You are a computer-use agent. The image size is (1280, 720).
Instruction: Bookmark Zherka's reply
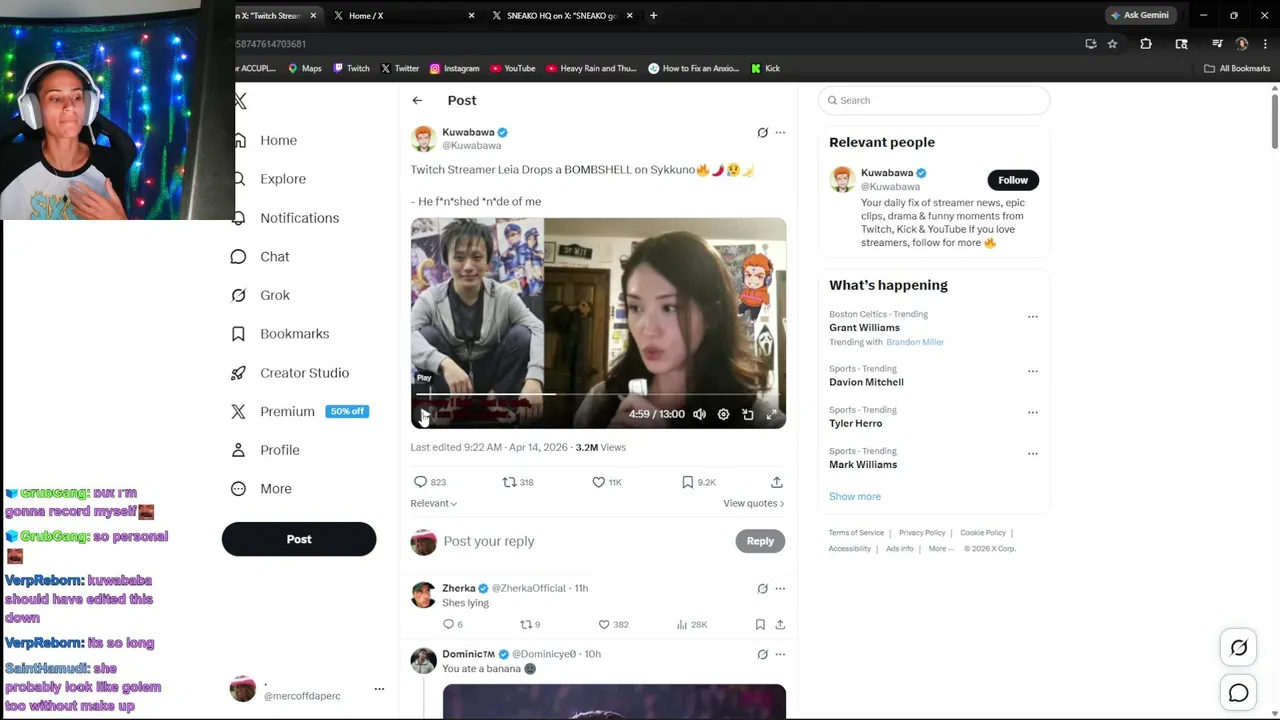click(760, 624)
